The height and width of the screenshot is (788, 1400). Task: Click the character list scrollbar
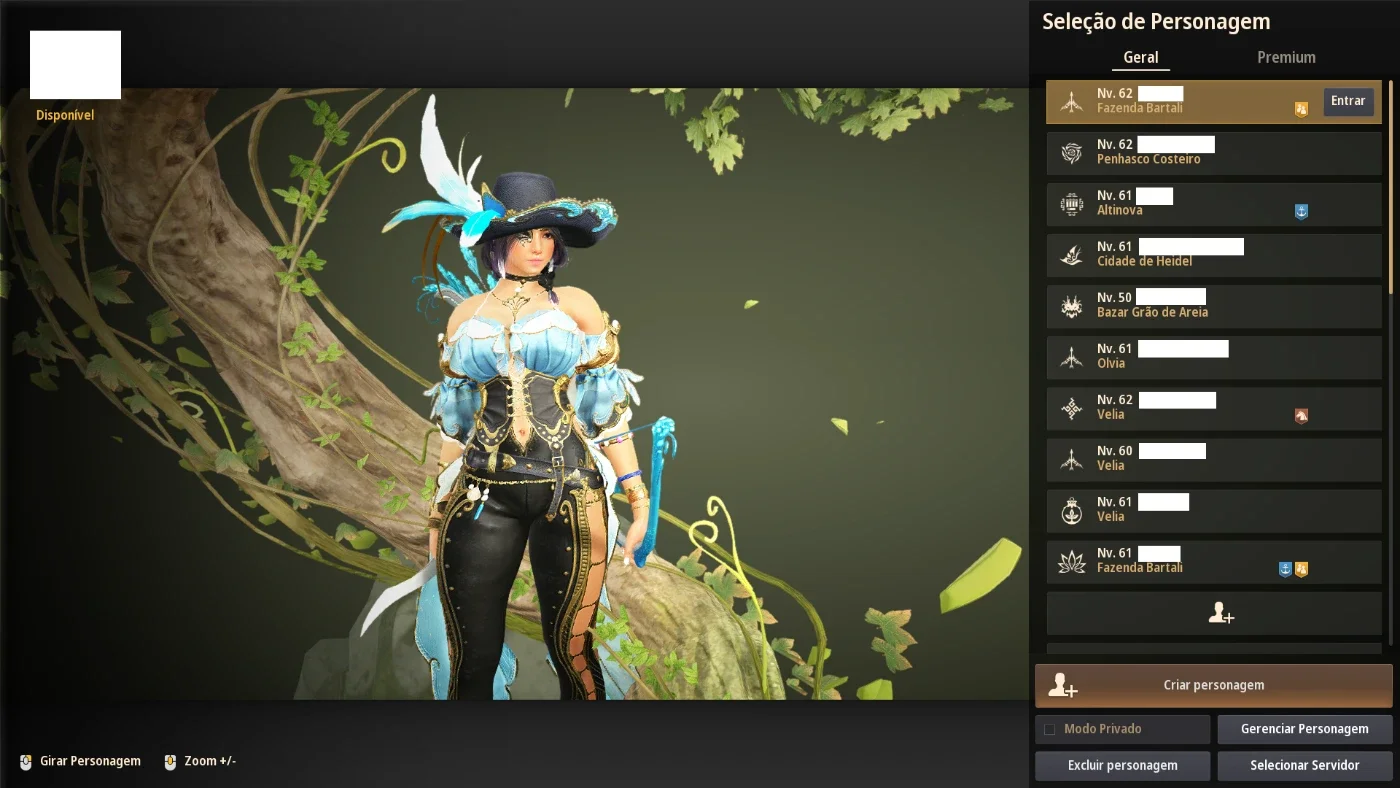1390,187
